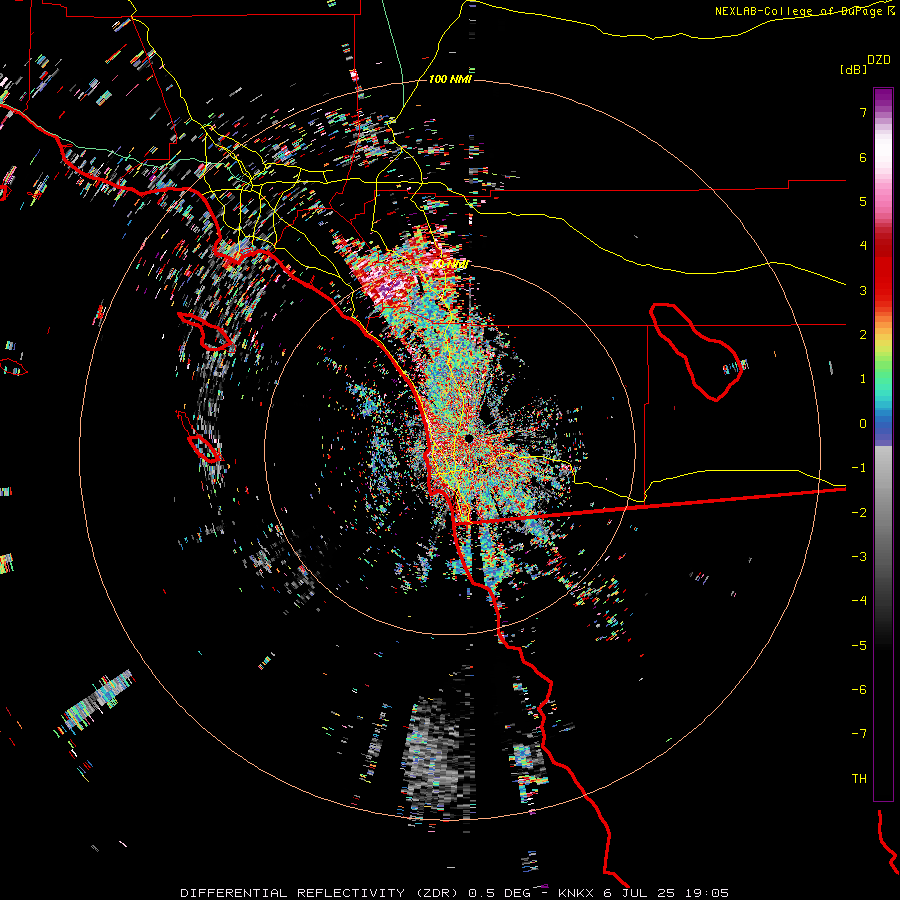Click the 0.5 DEG elevation text
Viewport: 900px width, 900px height.
click(499, 893)
